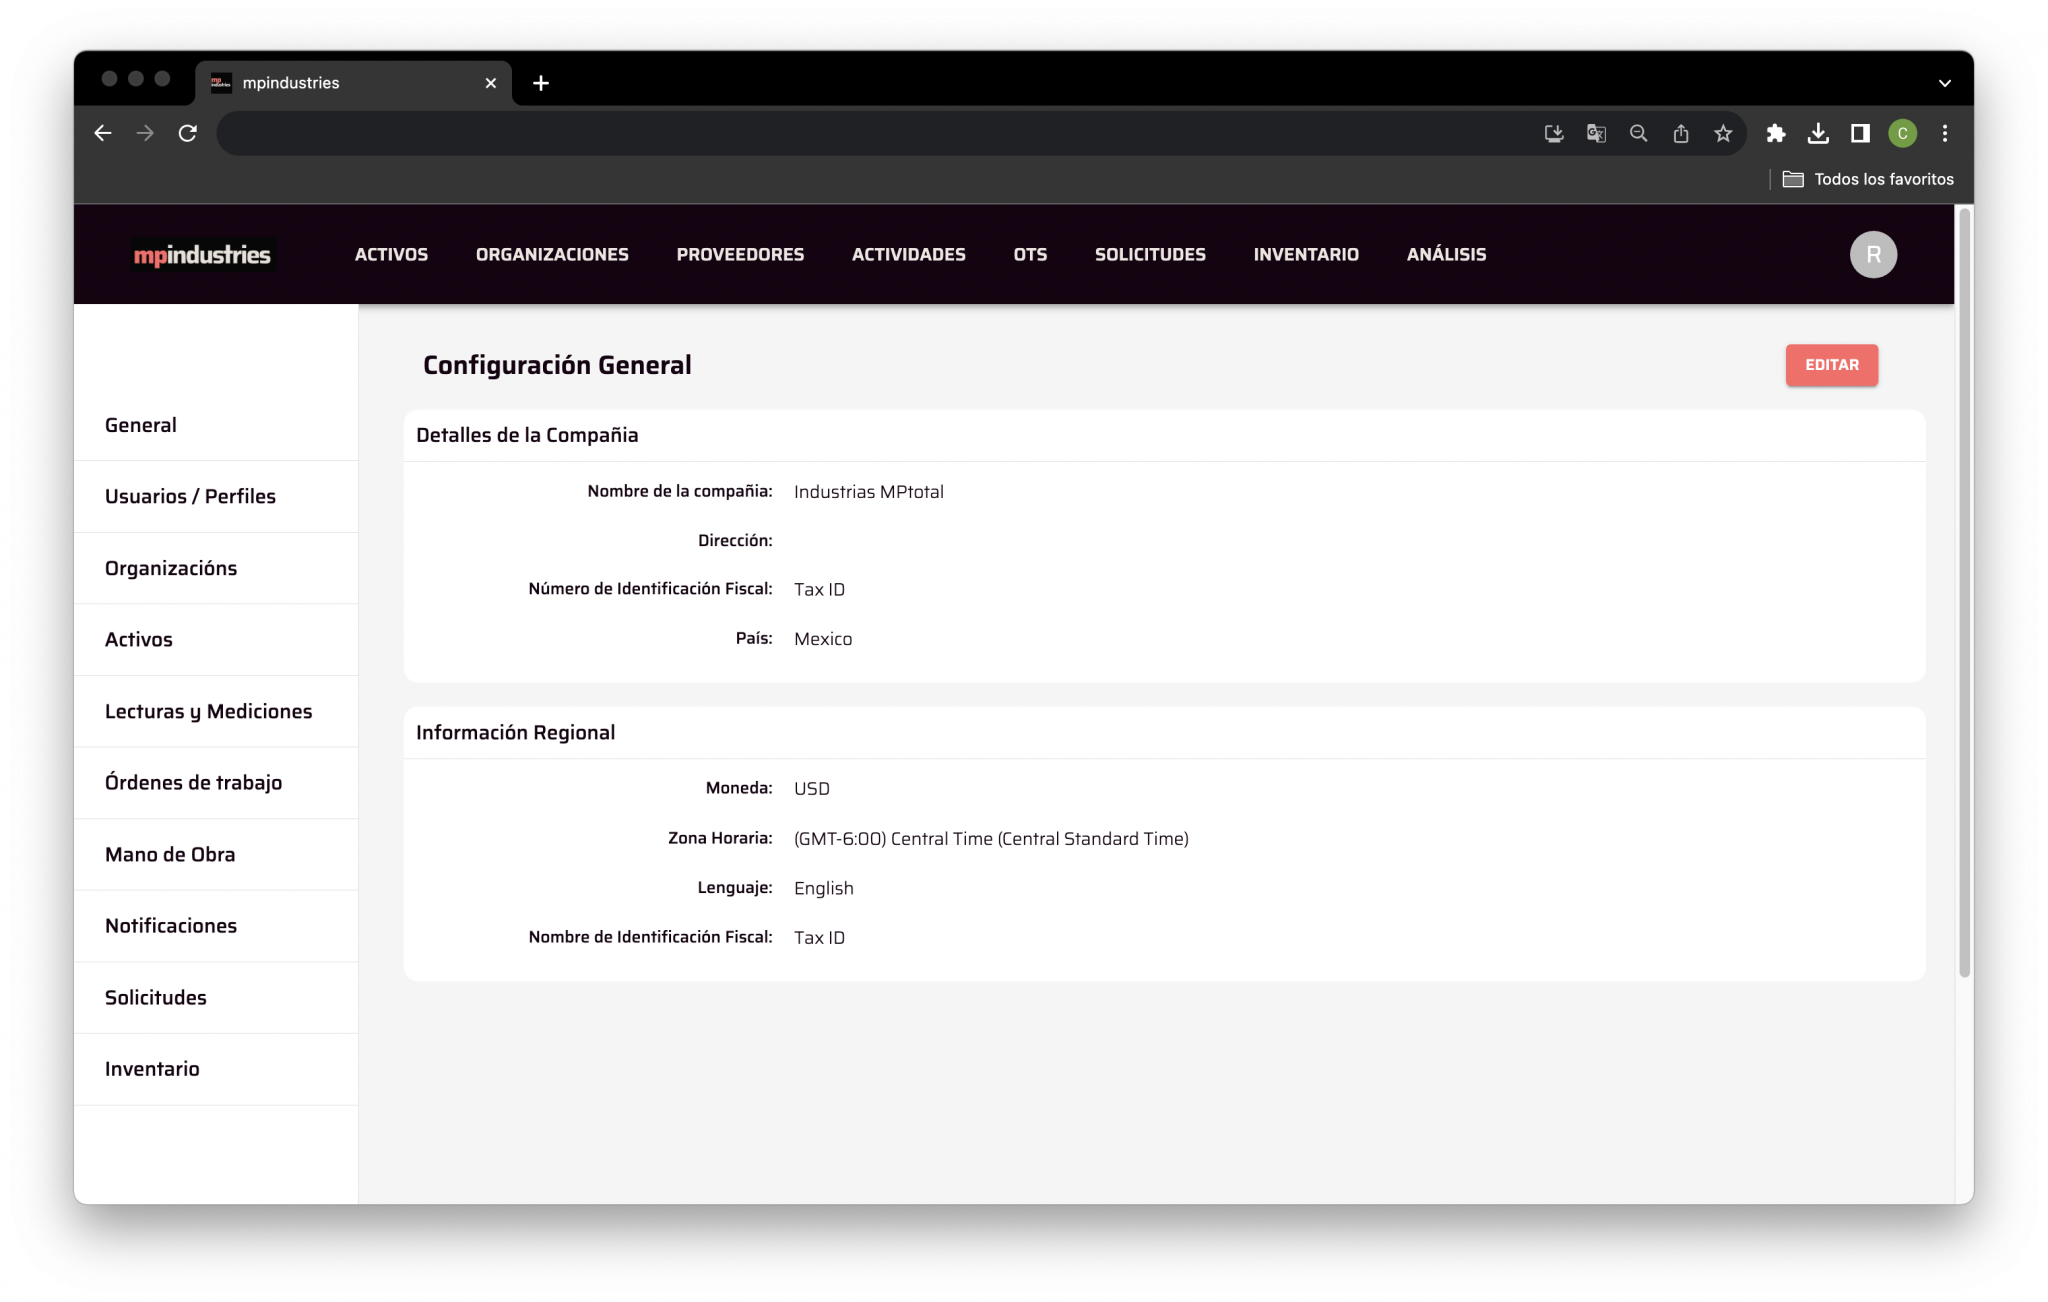Select Órdenes de trabajo in the sidebar
The width and height of the screenshot is (2048, 1302).
coord(194,783)
